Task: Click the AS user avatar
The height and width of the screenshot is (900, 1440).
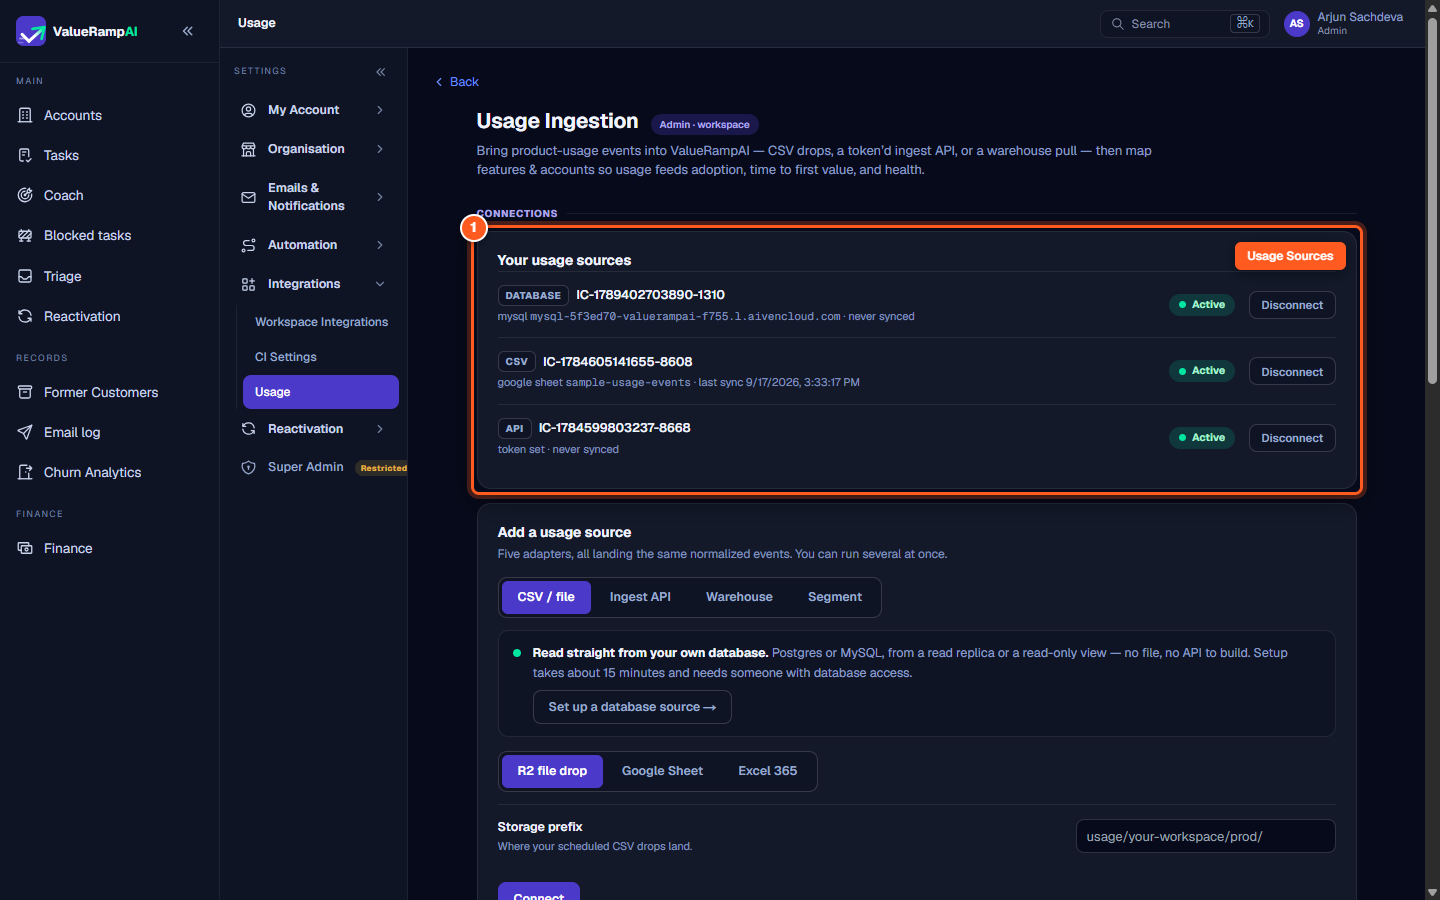Action: tap(1297, 24)
